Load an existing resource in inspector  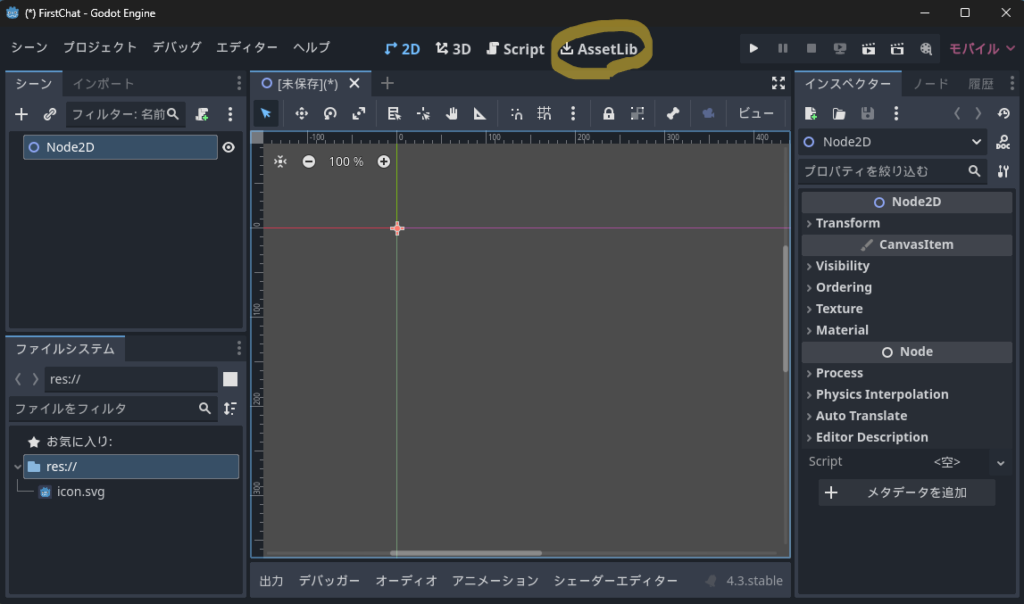pos(839,114)
